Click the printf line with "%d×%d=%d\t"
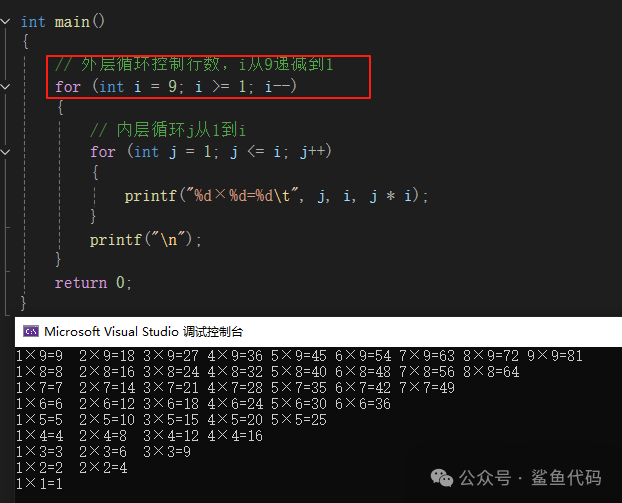The width and height of the screenshot is (622, 503). (x=276, y=196)
